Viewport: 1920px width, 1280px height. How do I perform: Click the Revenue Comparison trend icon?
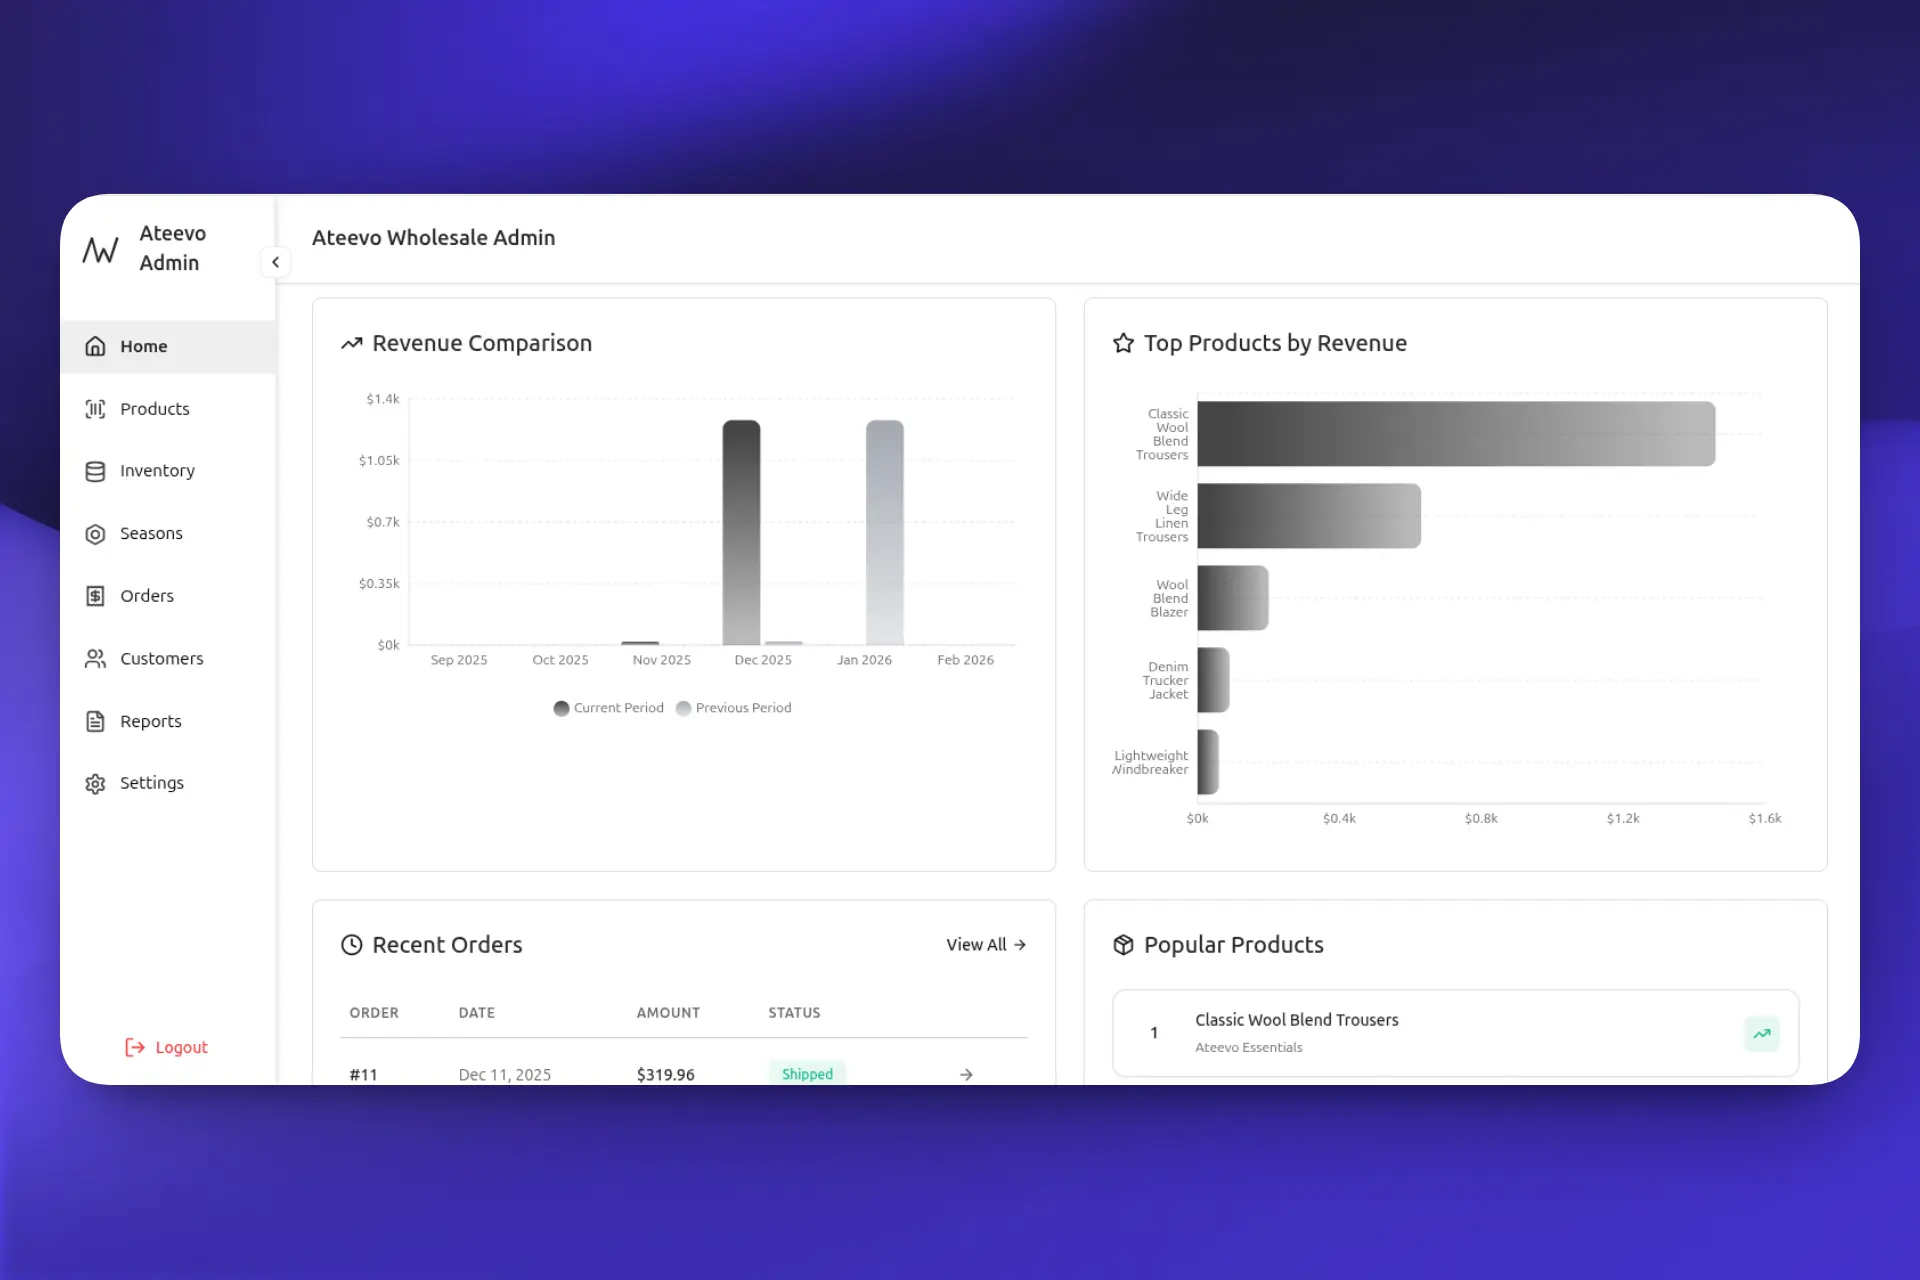click(351, 343)
